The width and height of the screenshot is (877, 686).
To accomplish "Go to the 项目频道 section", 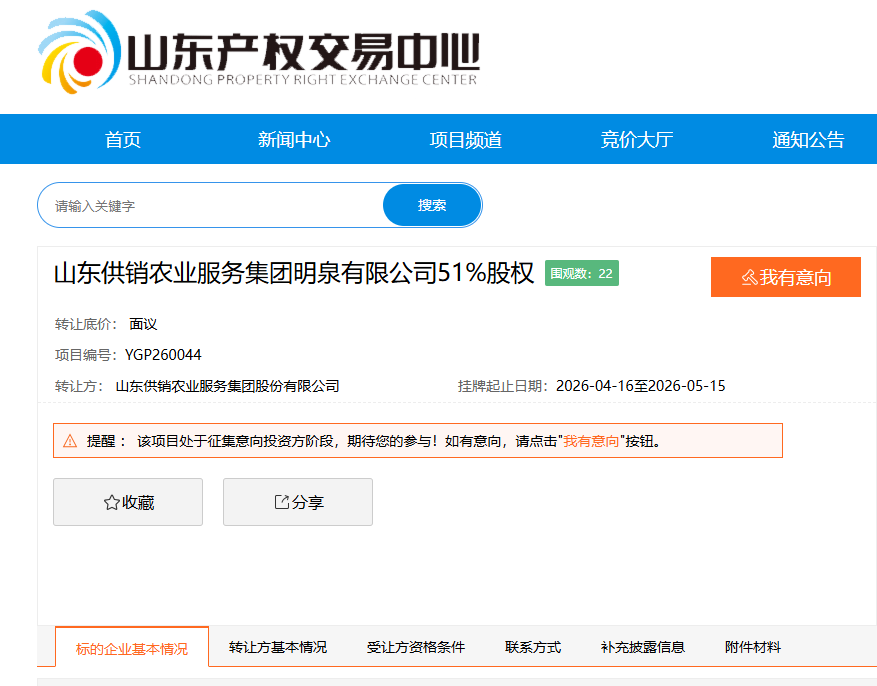I will coord(464,139).
